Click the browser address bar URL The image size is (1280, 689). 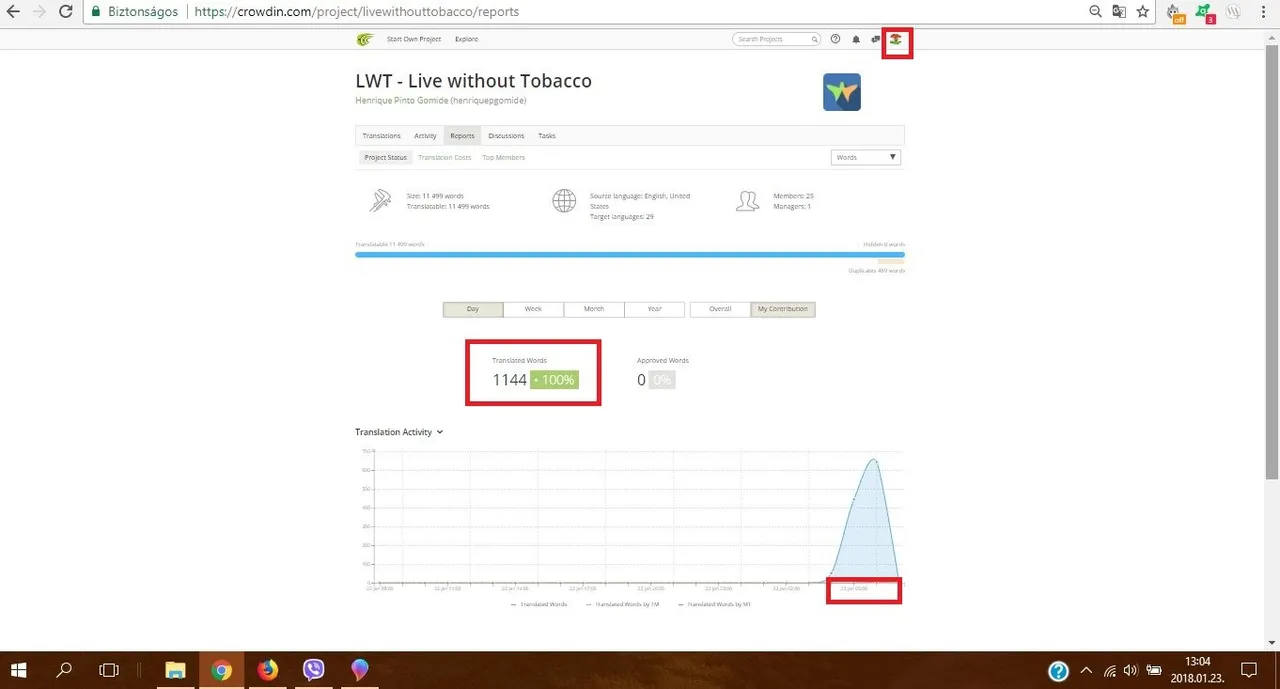pyautogui.click(x=356, y=12)
